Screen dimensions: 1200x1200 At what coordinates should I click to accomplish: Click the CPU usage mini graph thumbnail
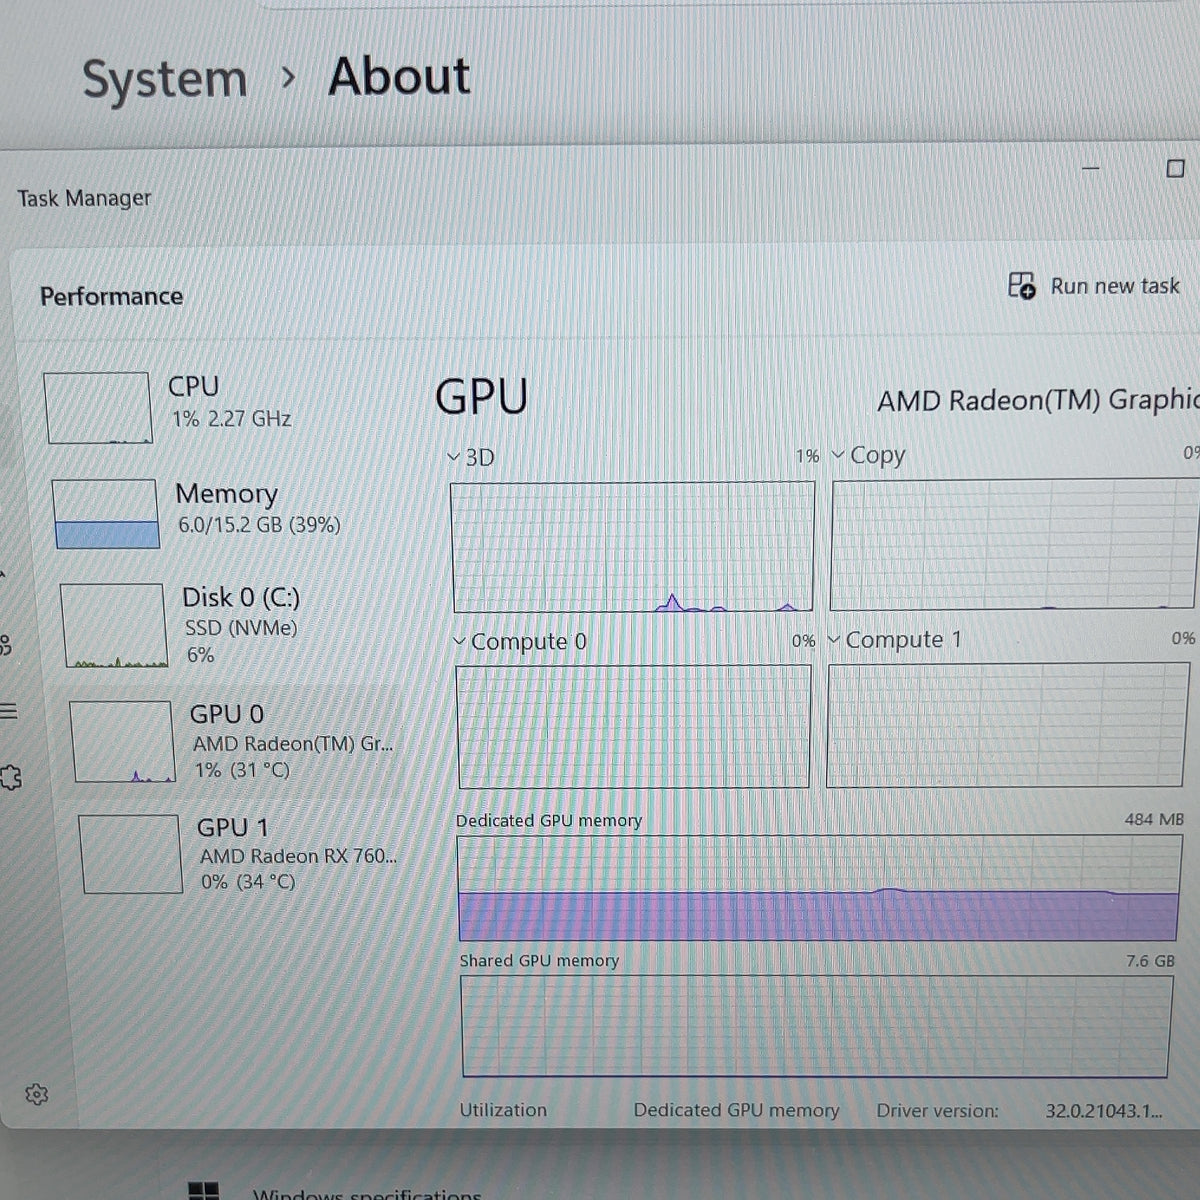98,407
